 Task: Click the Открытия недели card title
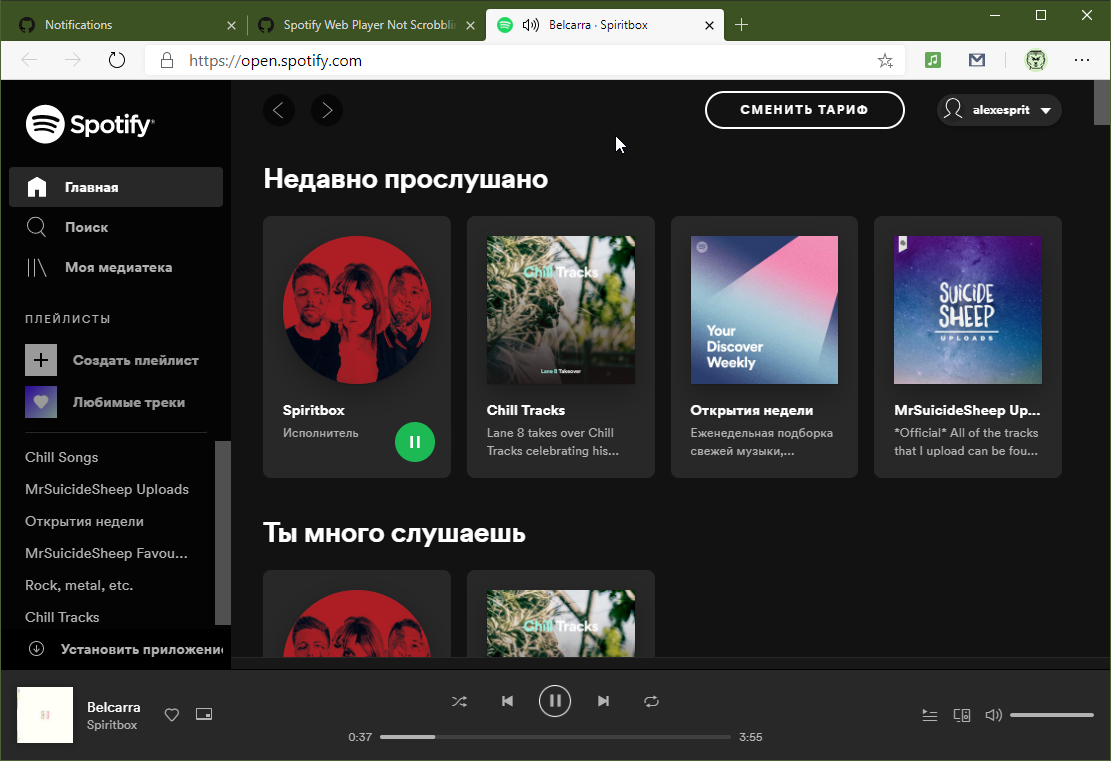(x=752, y=410)
